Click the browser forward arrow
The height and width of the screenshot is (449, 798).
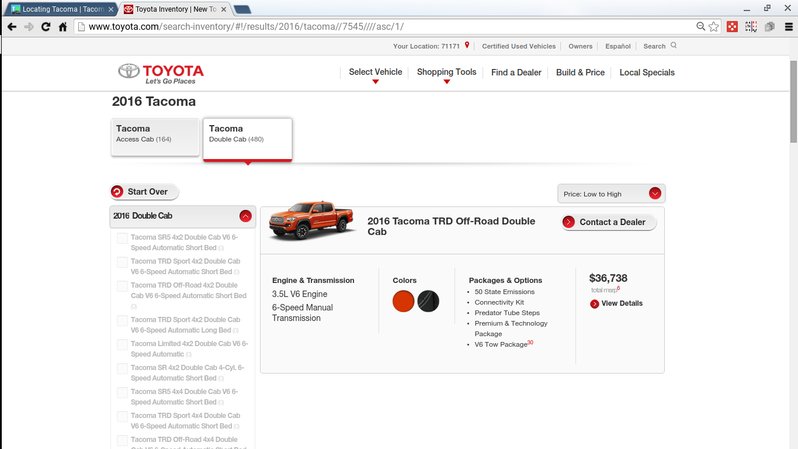coord(29,26)
